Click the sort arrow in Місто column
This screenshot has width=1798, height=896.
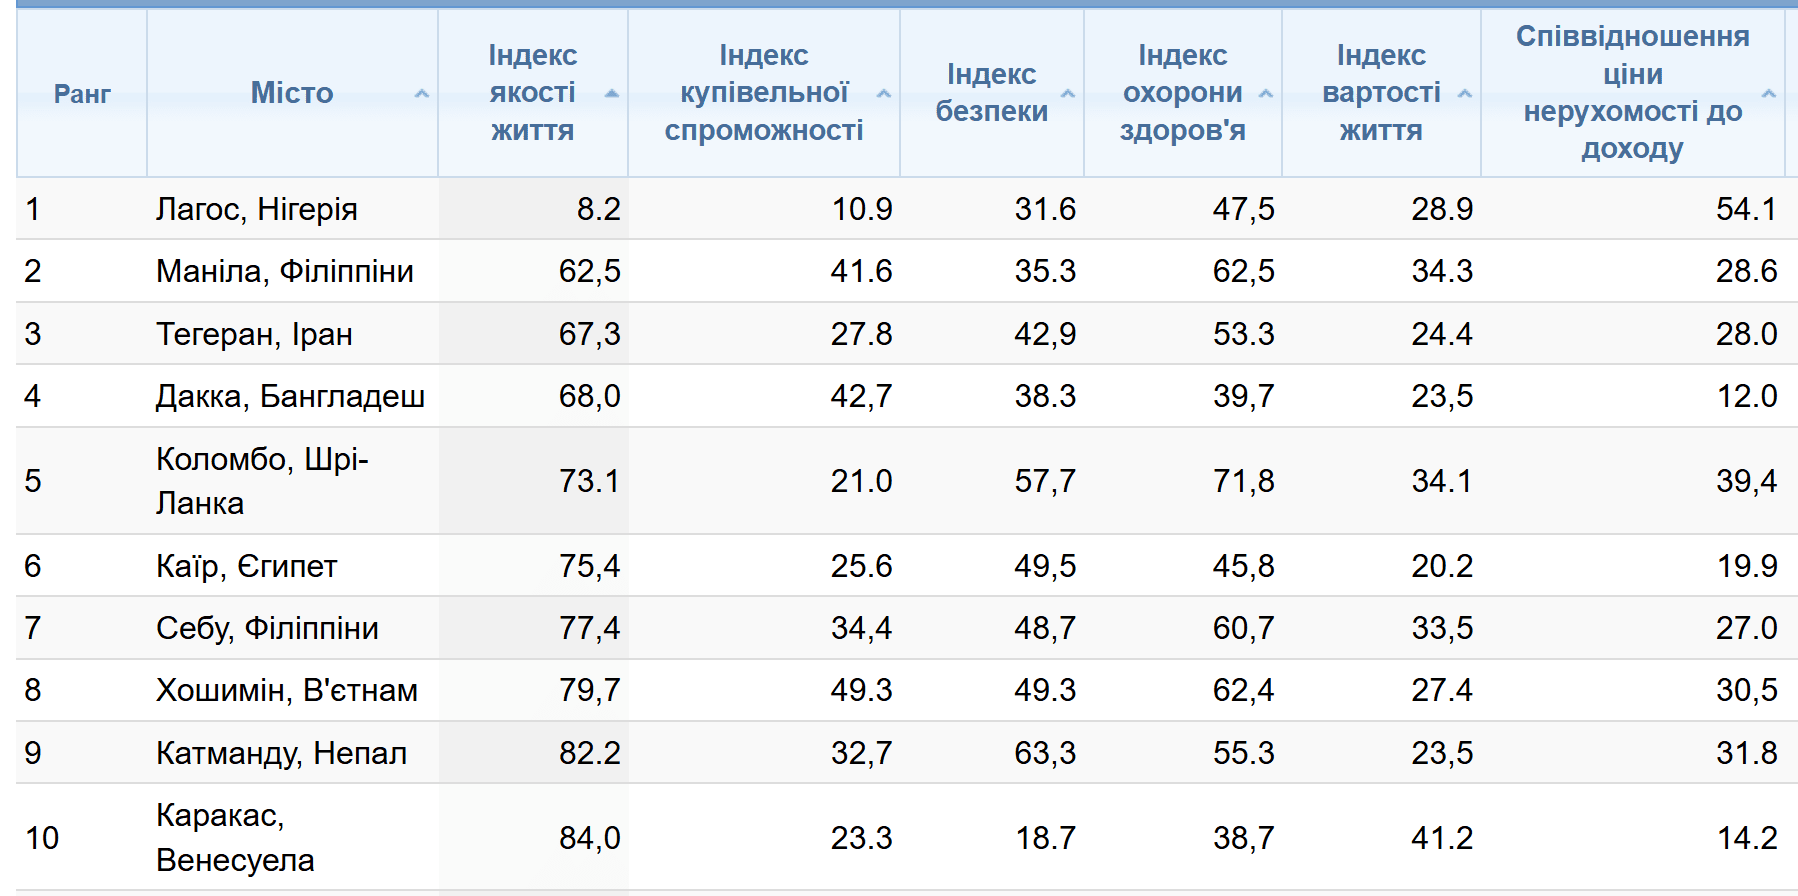(x=422, y=94)
